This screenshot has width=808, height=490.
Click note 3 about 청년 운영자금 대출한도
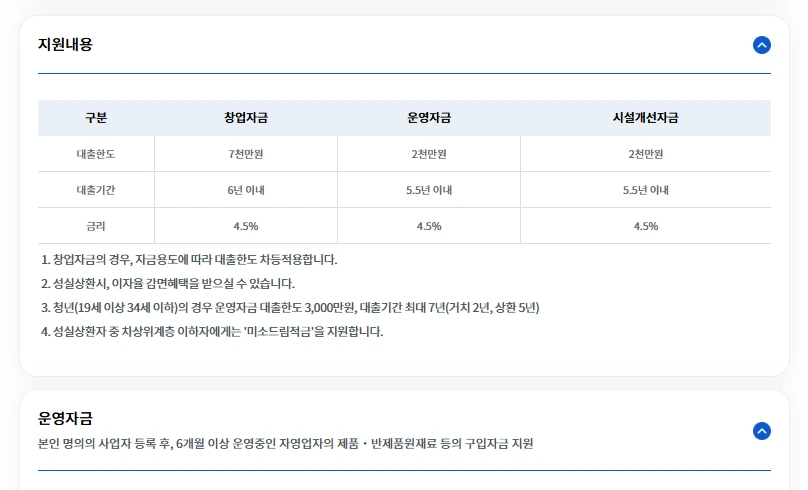(x=290, y=308)
